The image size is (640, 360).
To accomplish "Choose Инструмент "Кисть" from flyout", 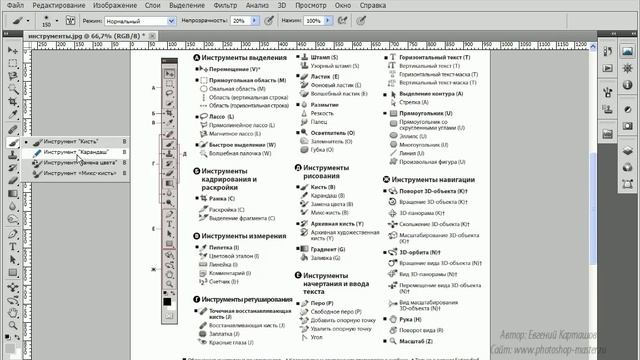I will coord(76,141).
